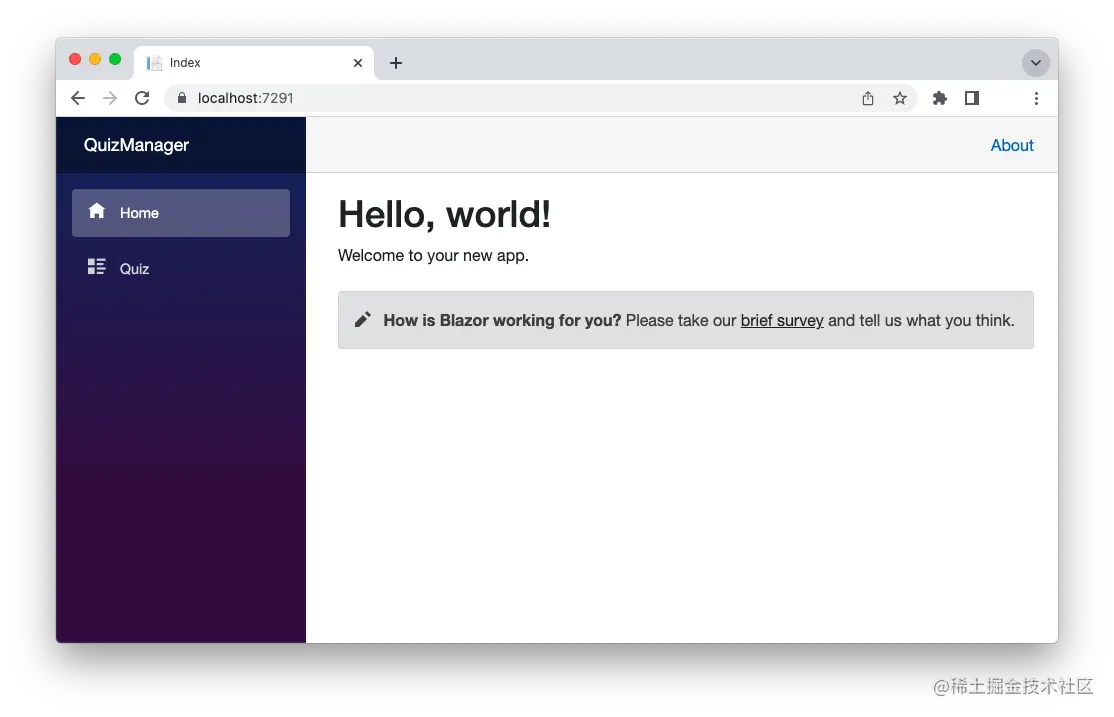
Task: Click the chevron at the window's top right
Action: click(x=1036, y=62)
